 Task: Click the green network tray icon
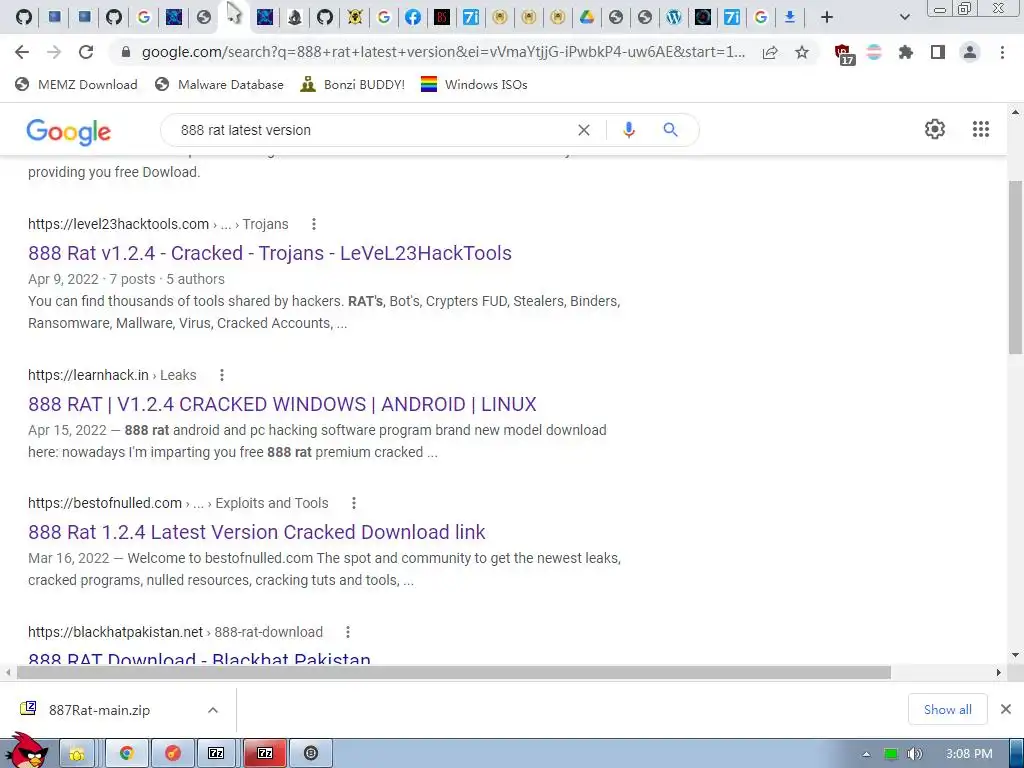pos(891,754)
